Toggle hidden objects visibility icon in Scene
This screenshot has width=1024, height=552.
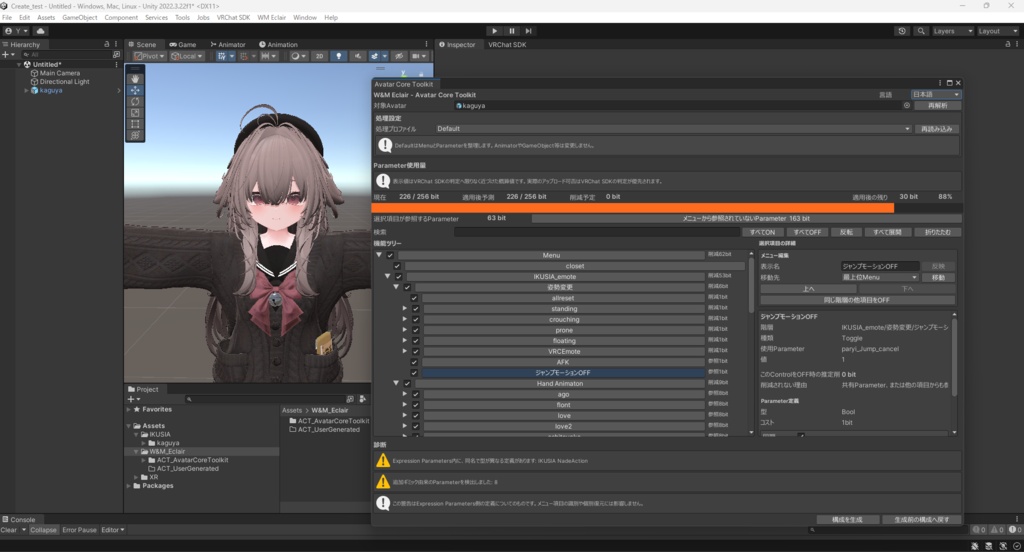(x=398, y=56)
